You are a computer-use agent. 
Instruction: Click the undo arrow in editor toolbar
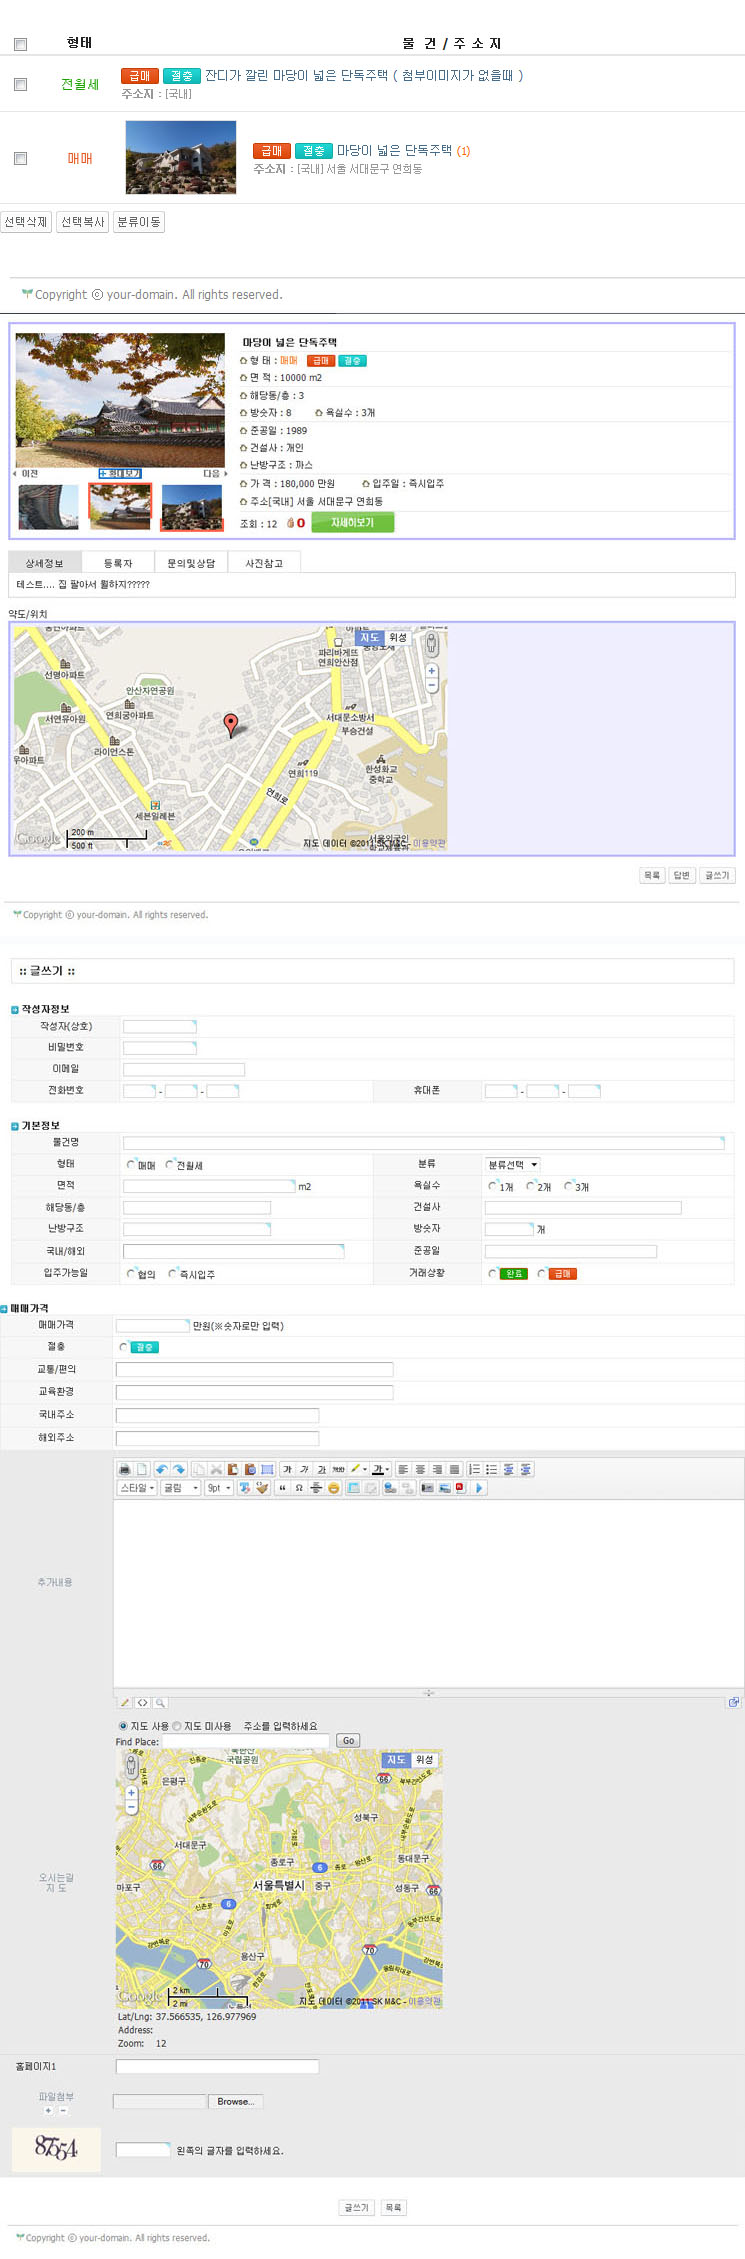point(162,1469)
